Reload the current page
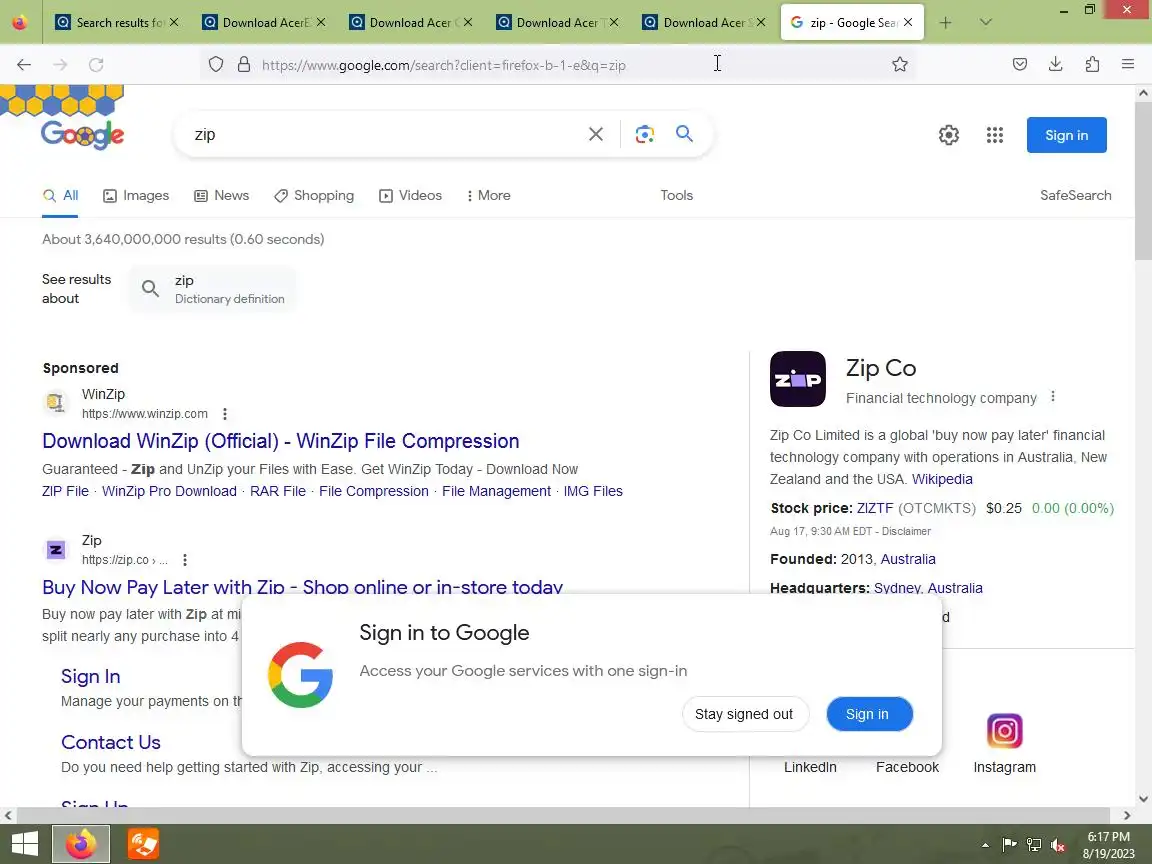 point(96,65)
